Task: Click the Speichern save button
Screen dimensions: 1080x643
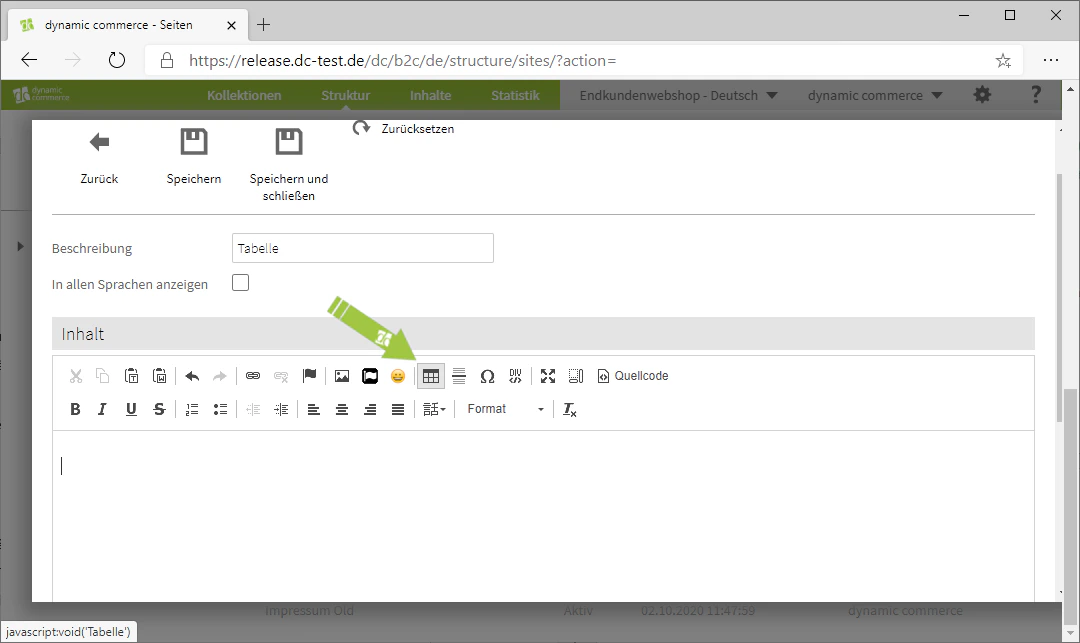Action: [194, 158]
